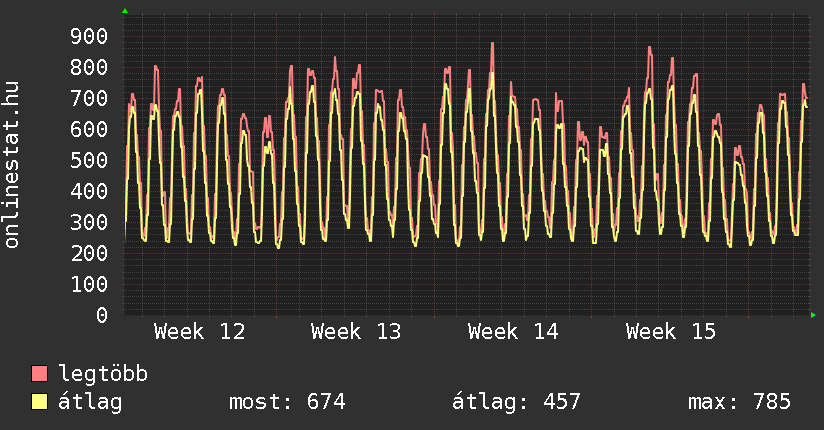Click the Week 12 axis label
Viewport: 824px width, 430px height.
[200, 332]
